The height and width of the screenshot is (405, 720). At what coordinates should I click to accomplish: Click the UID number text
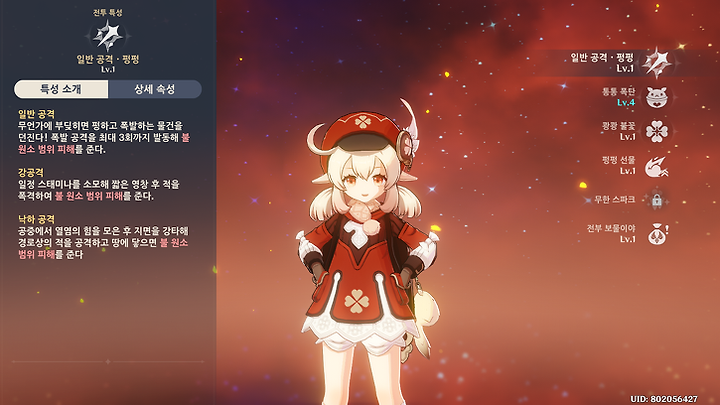coord(664,399)
